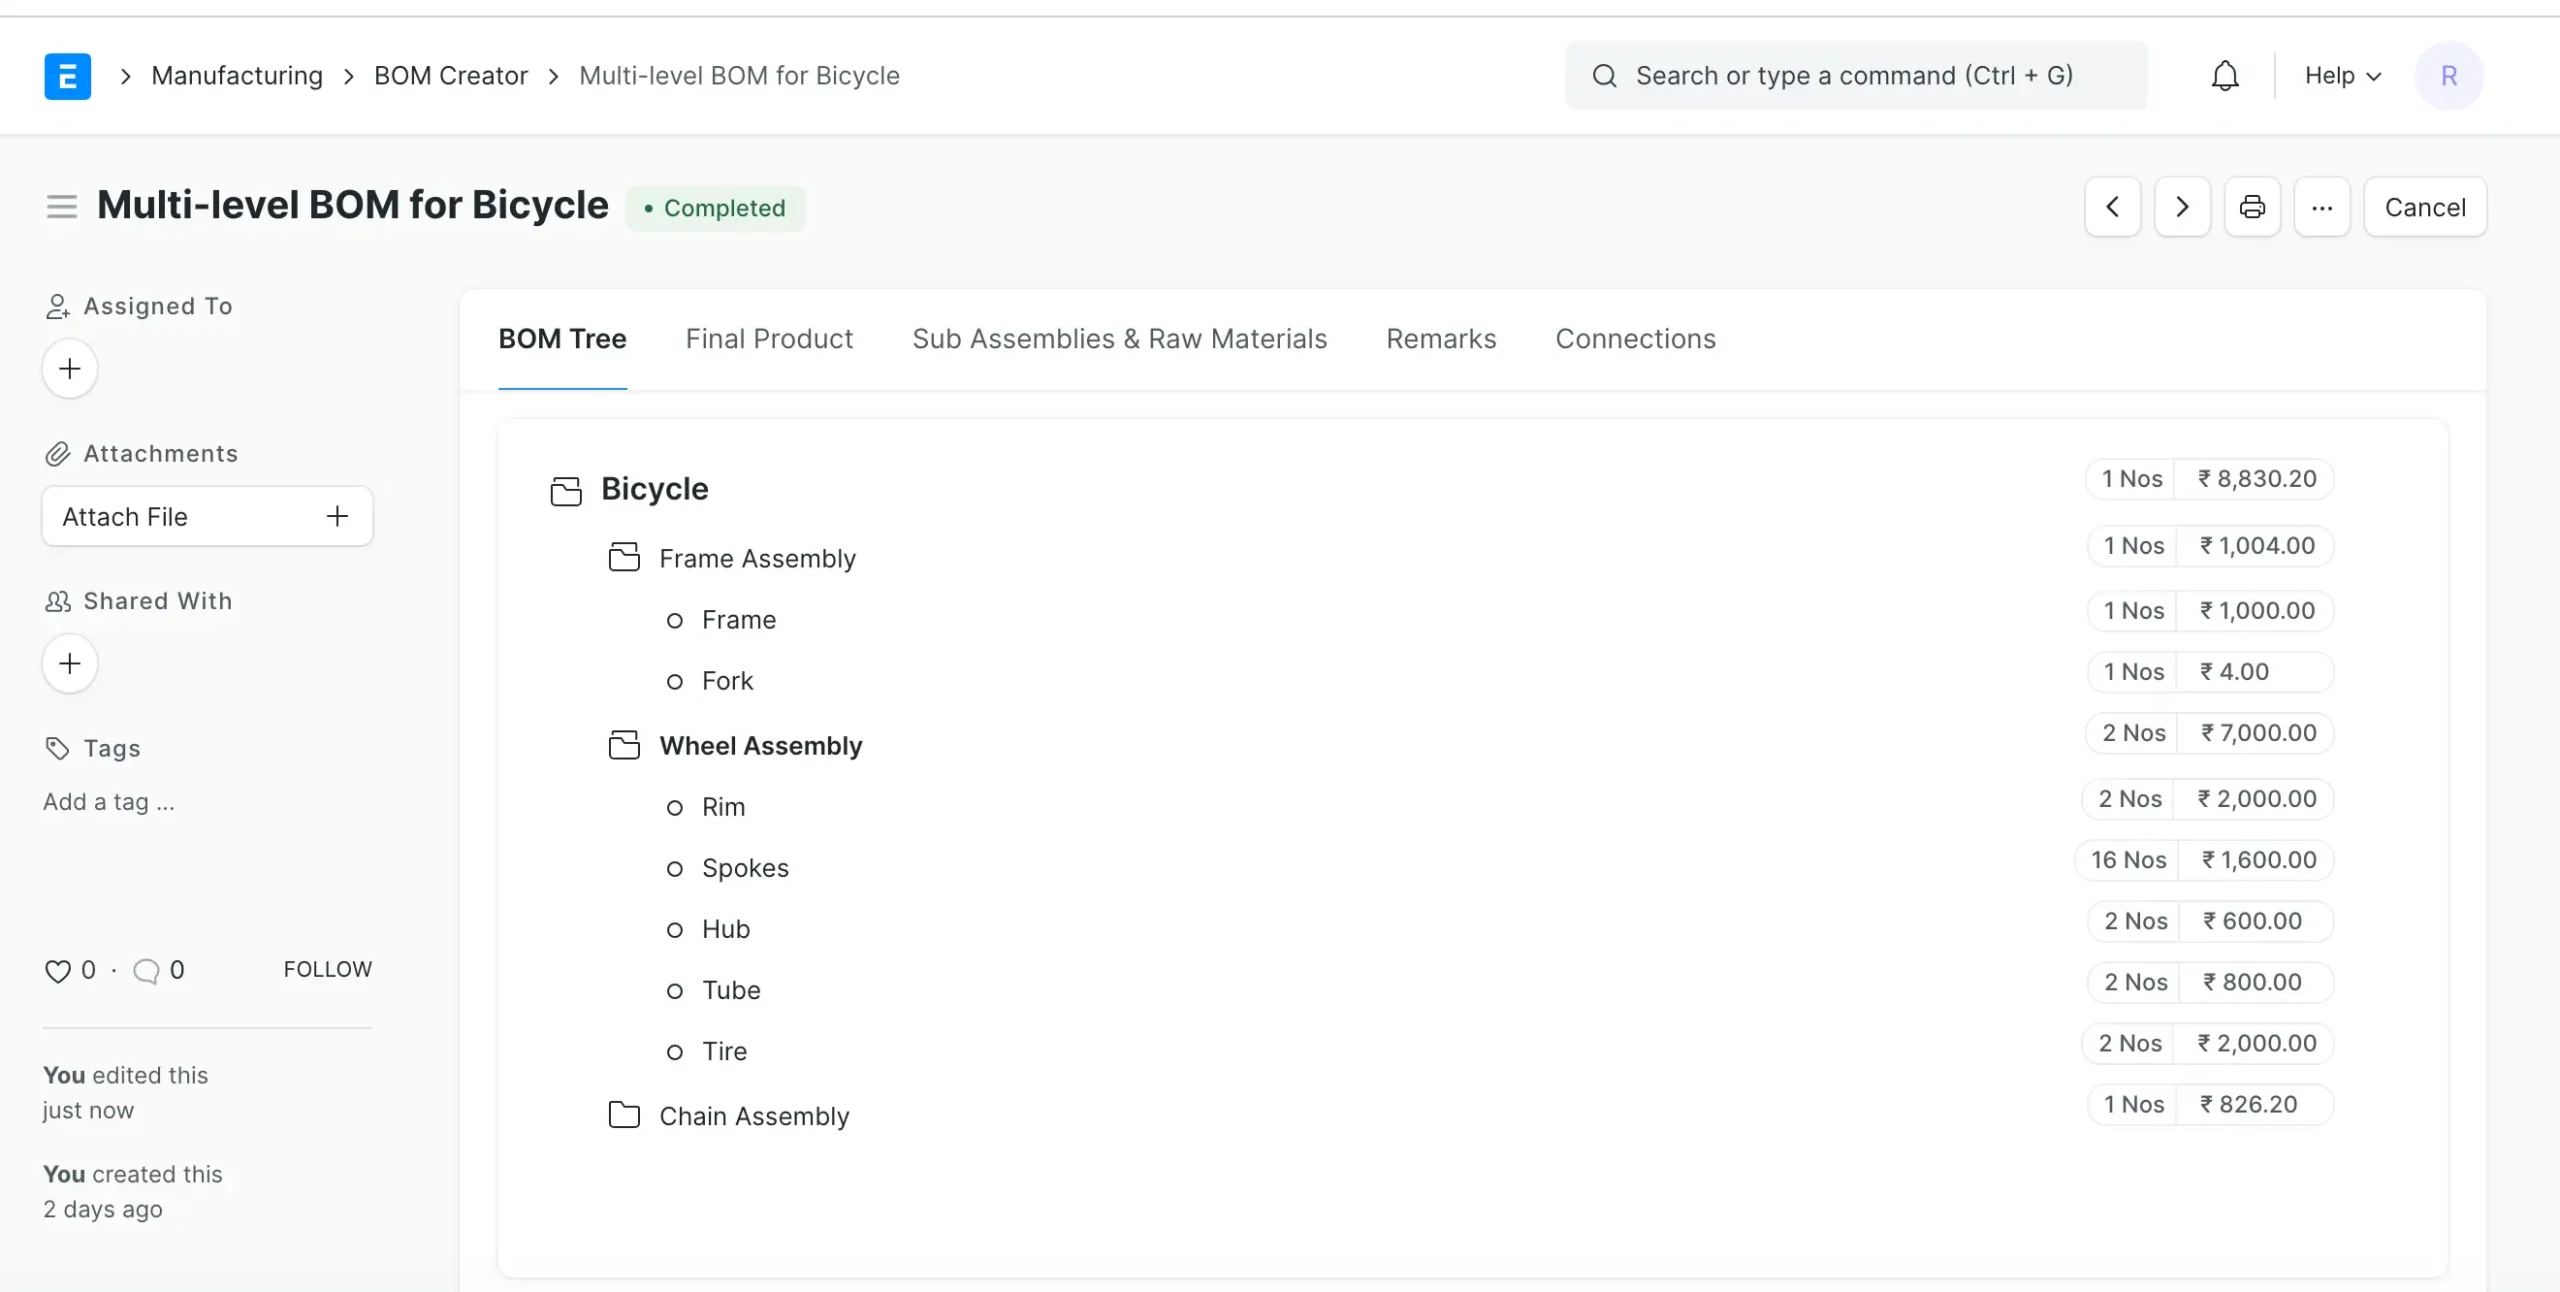Go to next document arrow
The width and height of the screenshot is (2560, 1292).
pyautogui.click(x=2182, y=207)
